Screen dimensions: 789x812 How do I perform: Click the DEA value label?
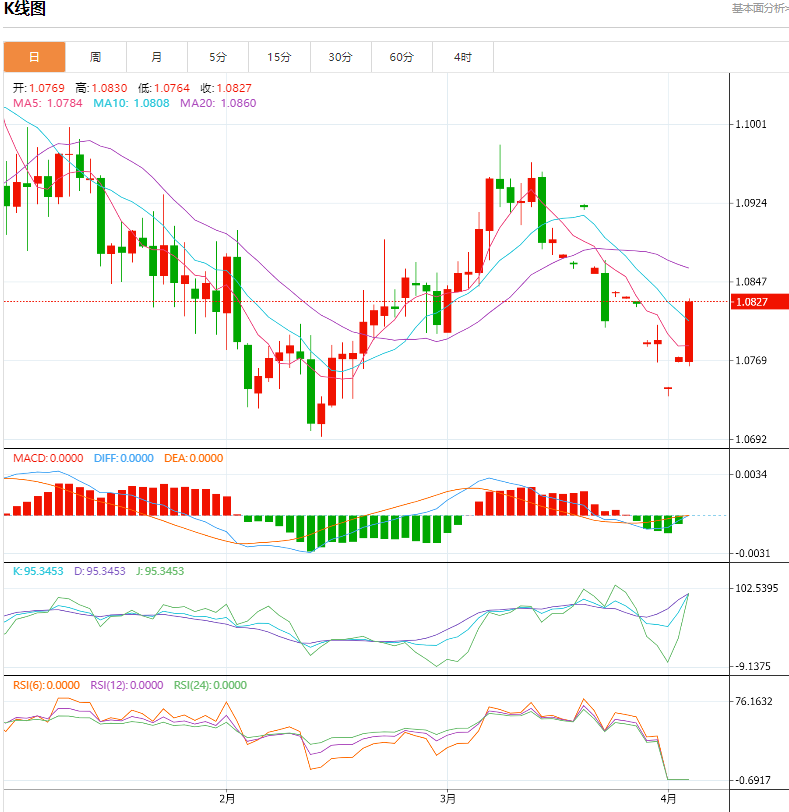(x=193, y=458)
